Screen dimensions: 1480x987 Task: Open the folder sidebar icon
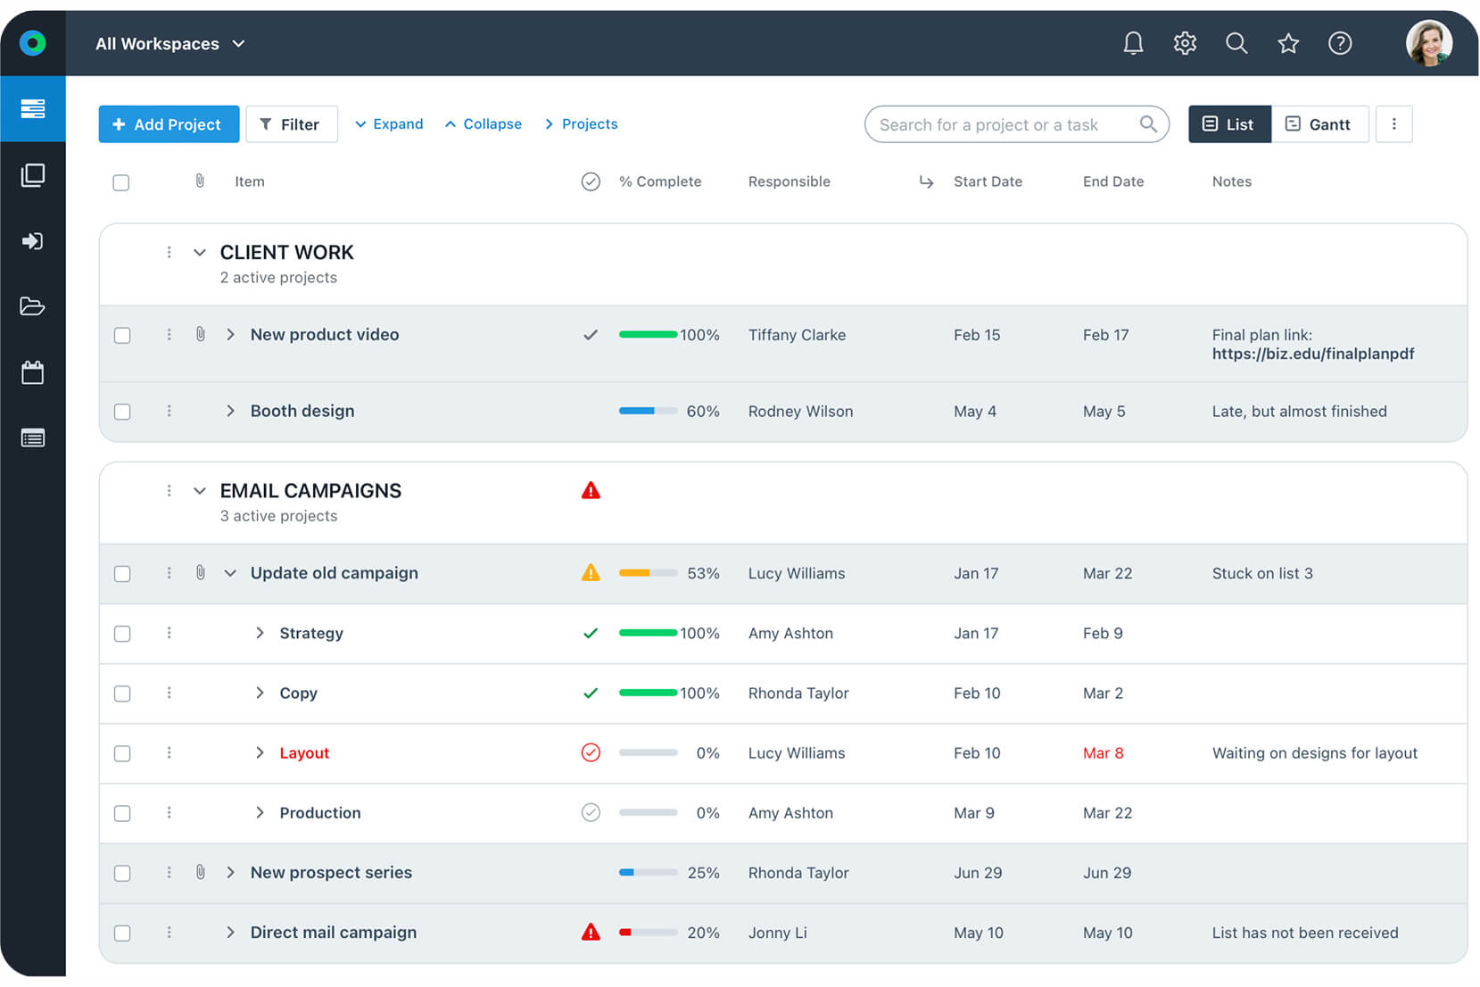click(x=33, y=306)
